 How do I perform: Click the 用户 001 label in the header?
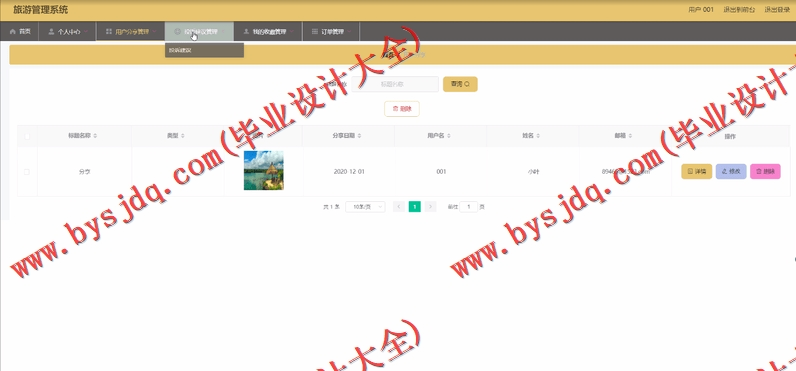tap(701, 10)
